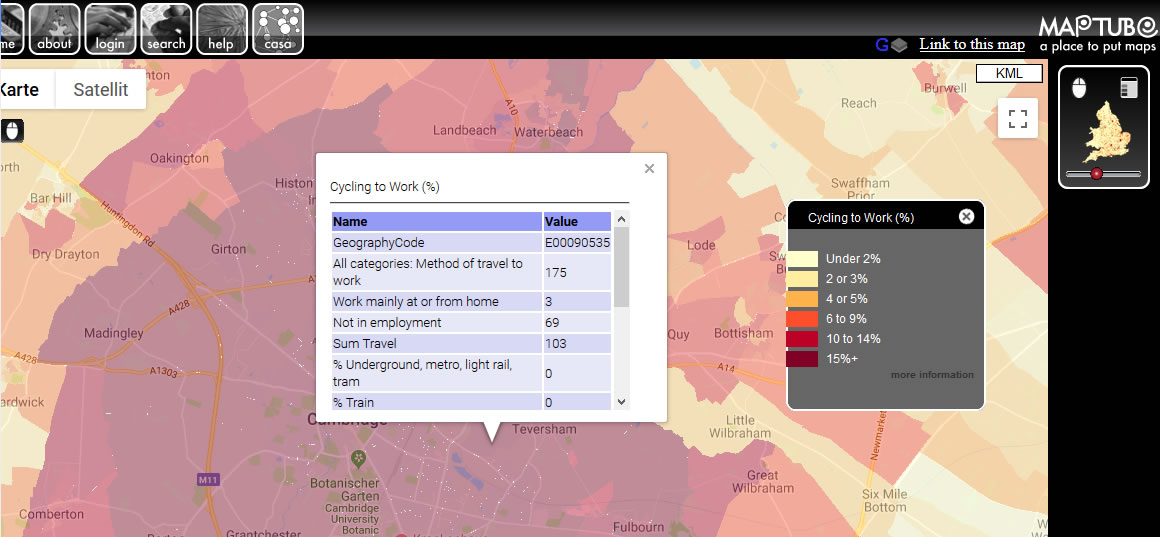Screen dimensions: 1160x537
Task: Follow the 'Link to this map' link
Action: (972, 44)
